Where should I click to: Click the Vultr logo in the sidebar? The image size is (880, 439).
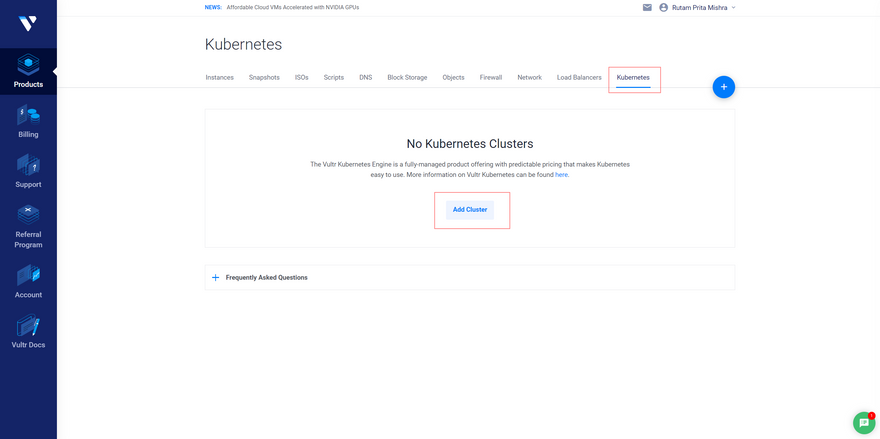coord(28,24)
